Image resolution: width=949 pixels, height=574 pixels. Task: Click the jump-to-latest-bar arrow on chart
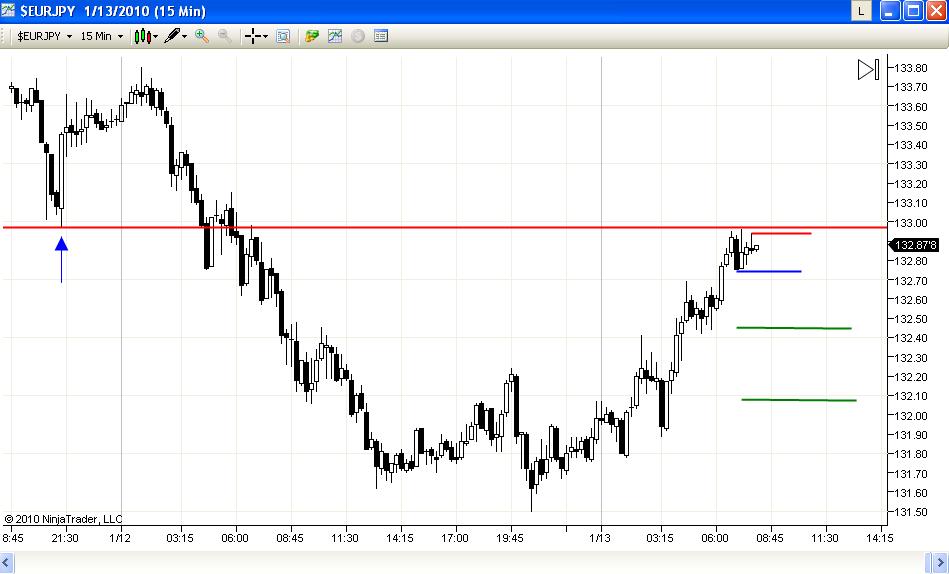click(869, 70)
